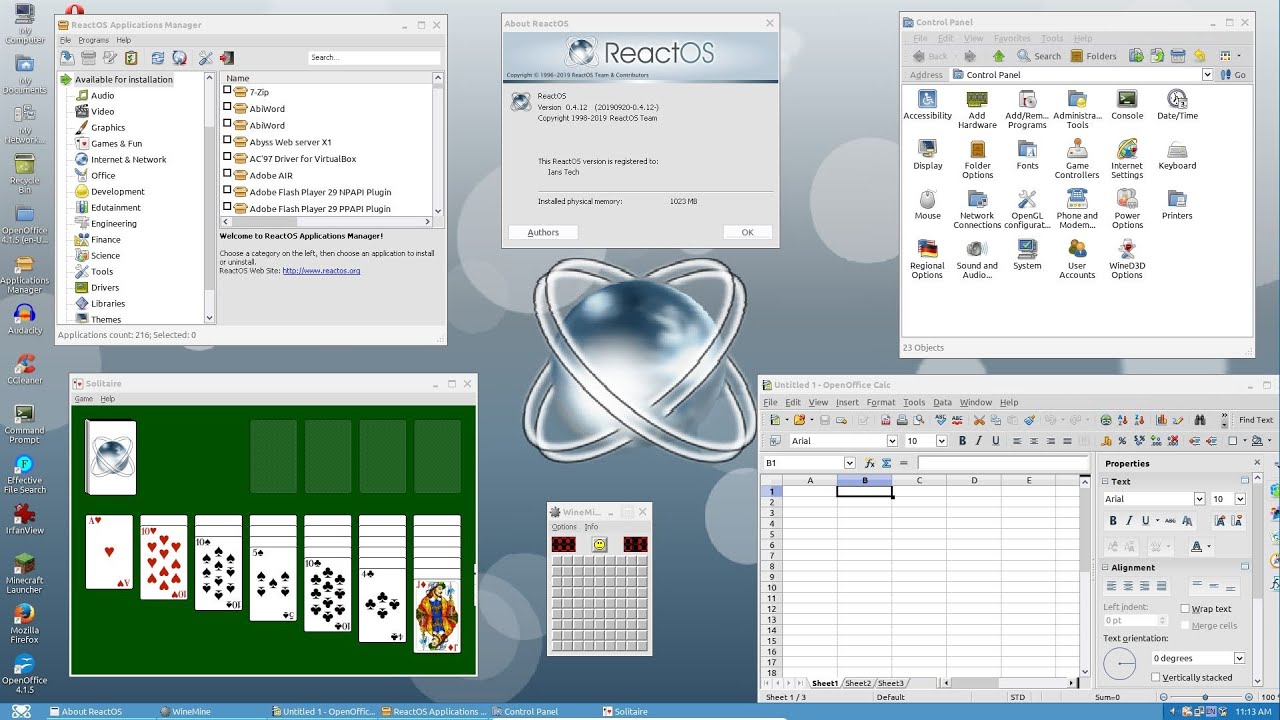Open the Mouse applet in Control Panel
The height and width of the screenshot is (720, 1280).
coord(927,205)
